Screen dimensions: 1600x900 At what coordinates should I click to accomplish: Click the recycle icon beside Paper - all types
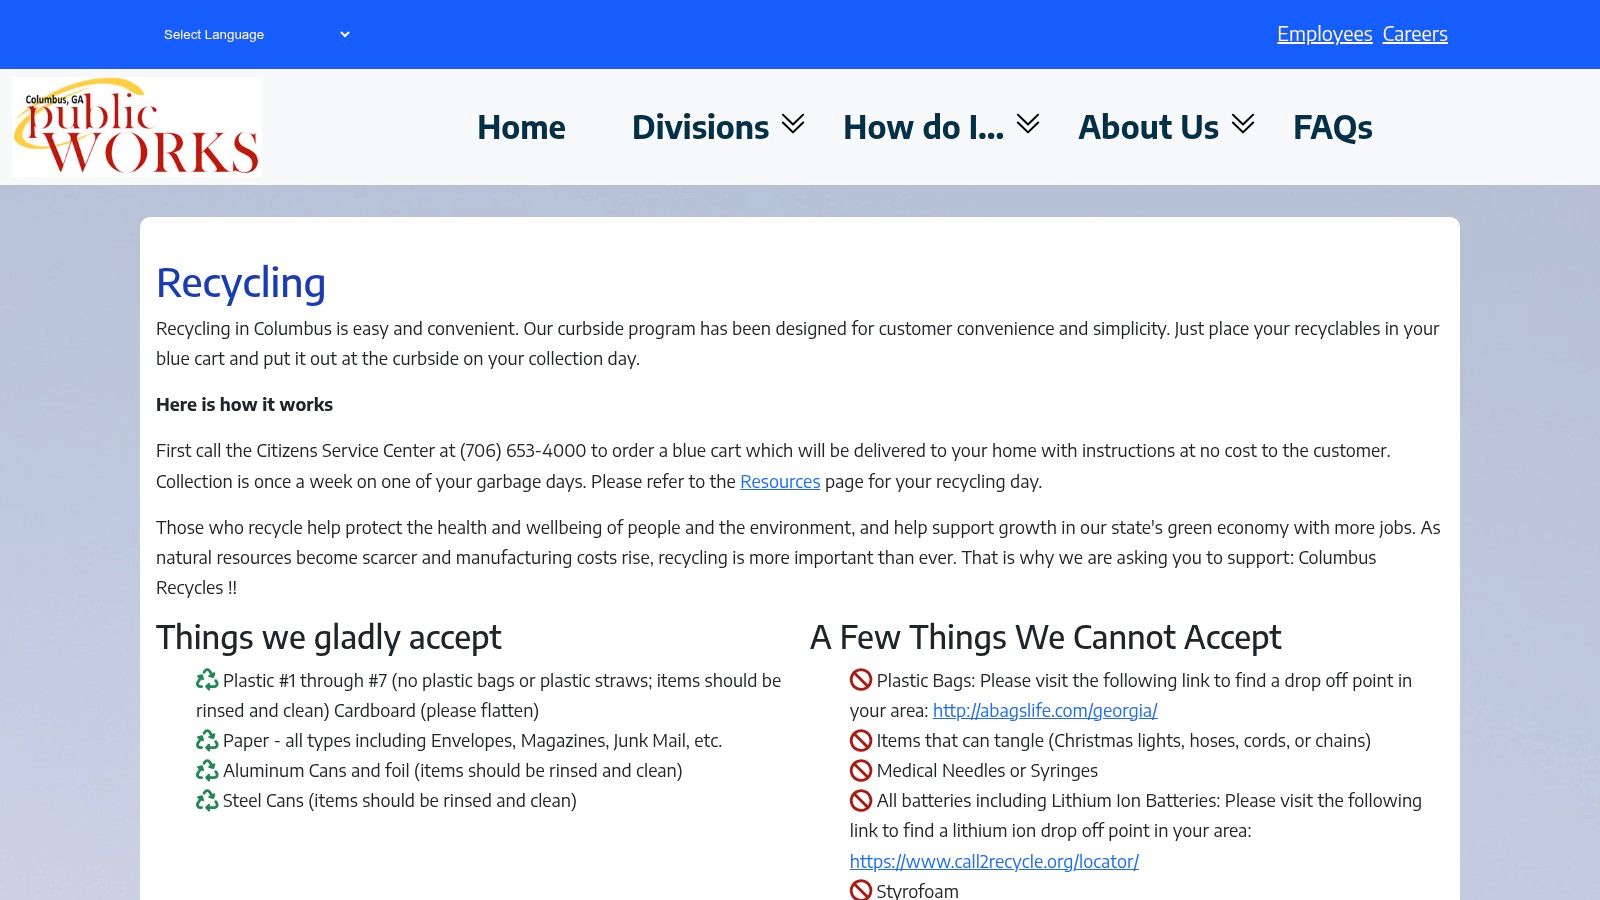point(207,740)
